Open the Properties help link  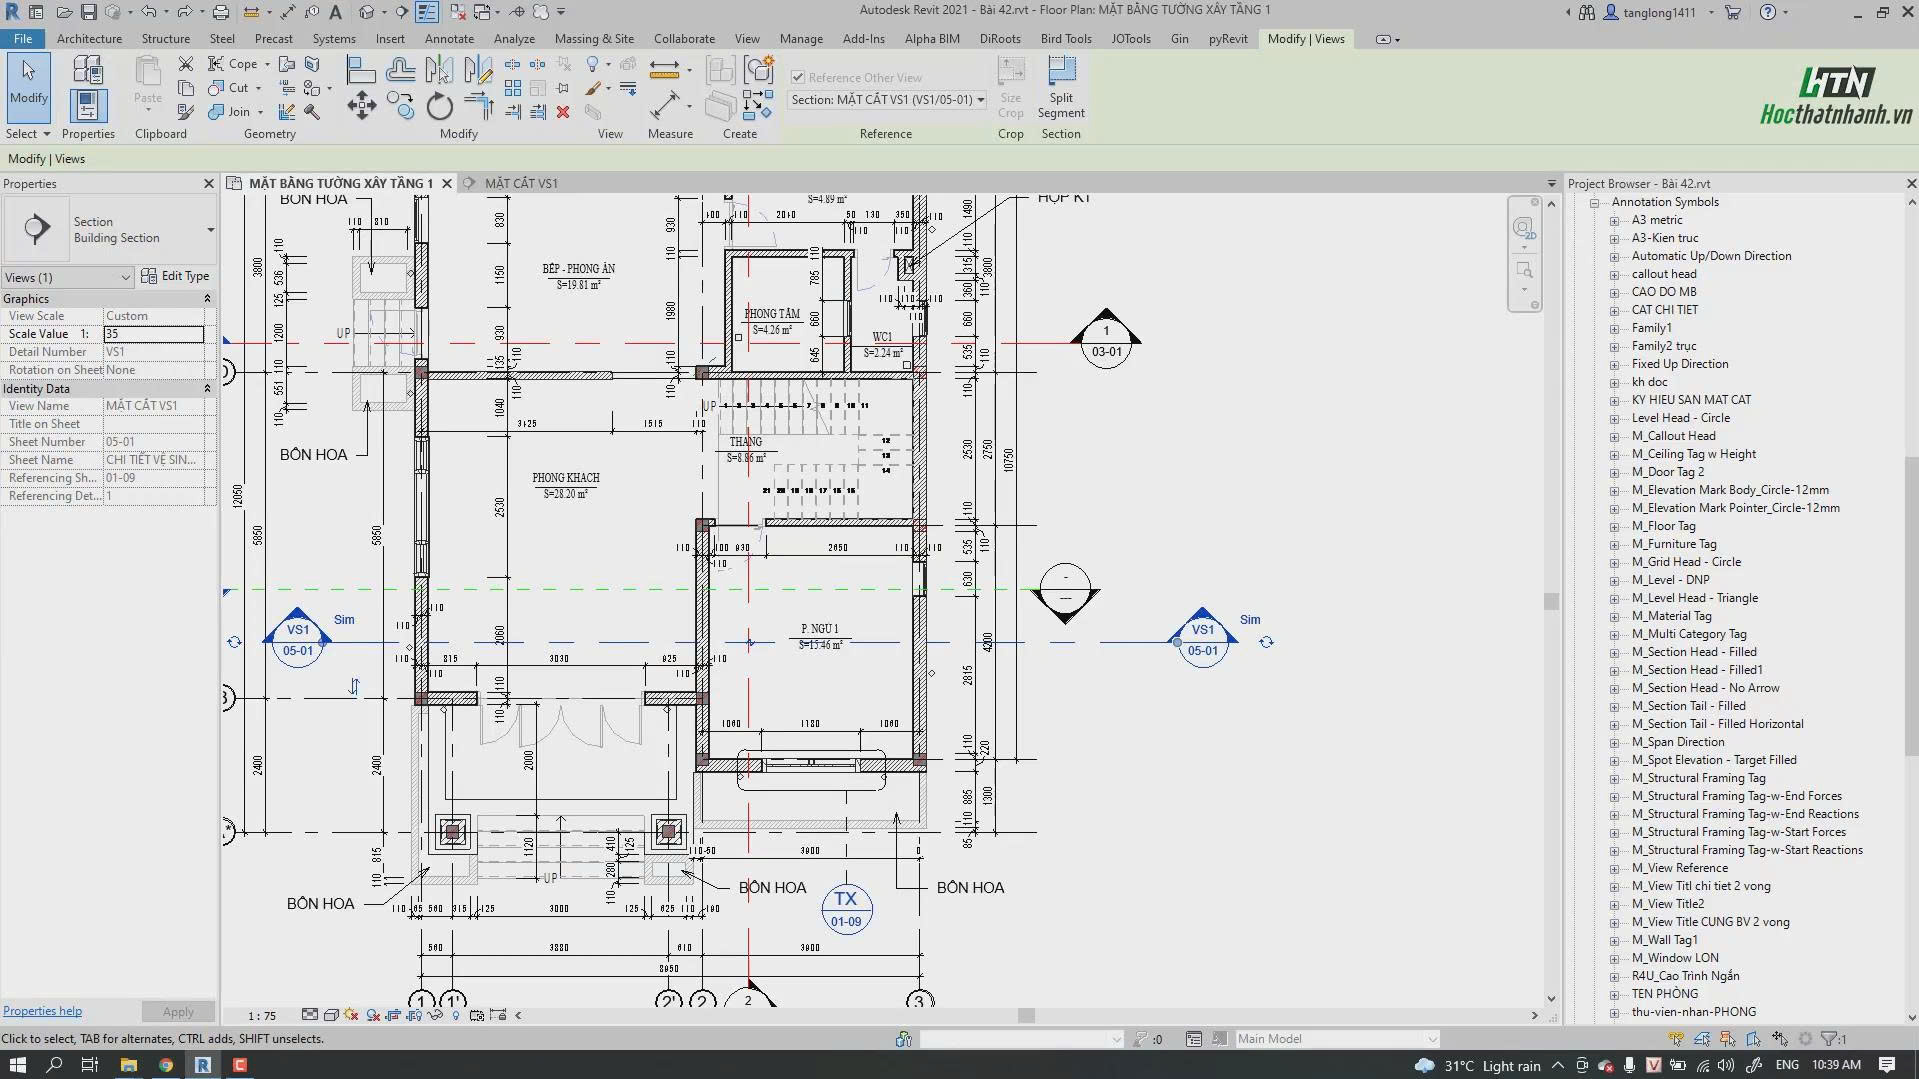tap(42, 1011)
